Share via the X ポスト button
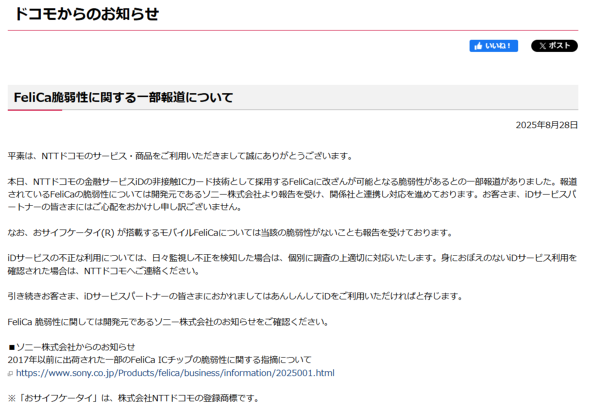Viewport: 590px width, 411px height. 554,46
